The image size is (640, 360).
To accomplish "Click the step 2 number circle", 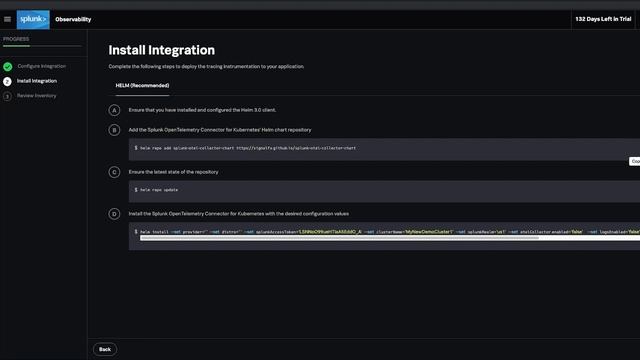I will (7, 82).
